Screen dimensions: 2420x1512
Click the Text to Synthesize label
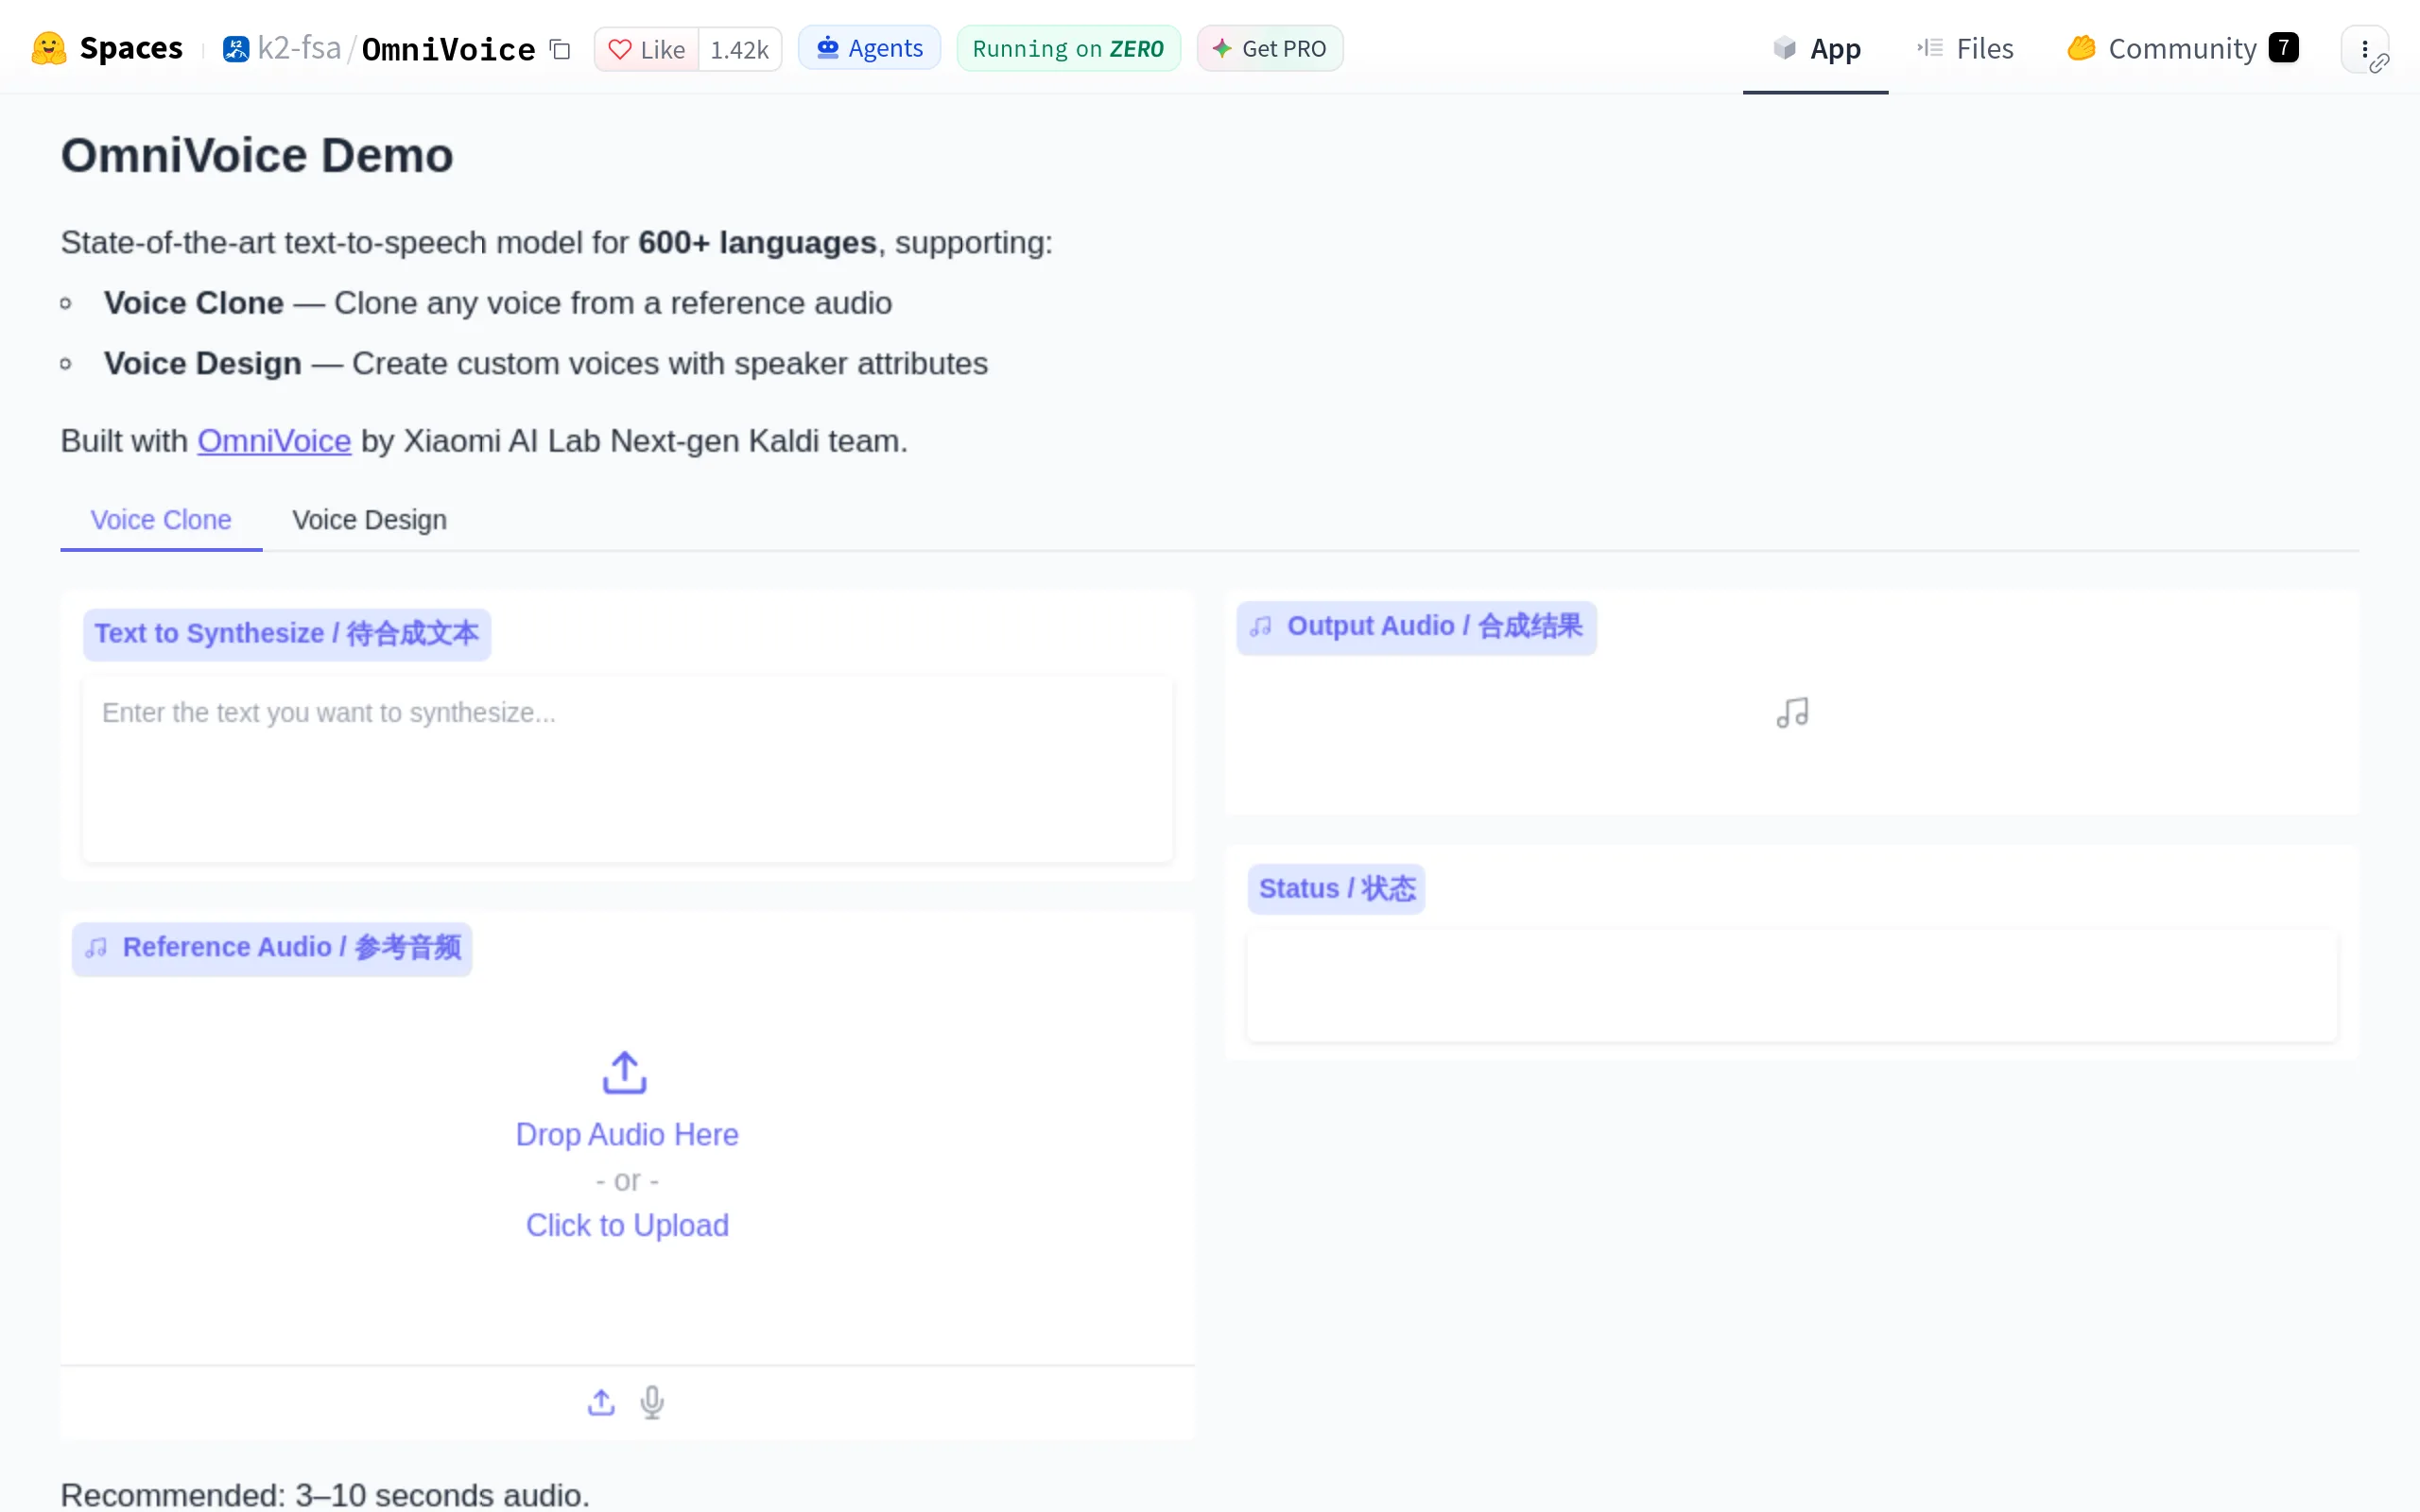point(287,634)
